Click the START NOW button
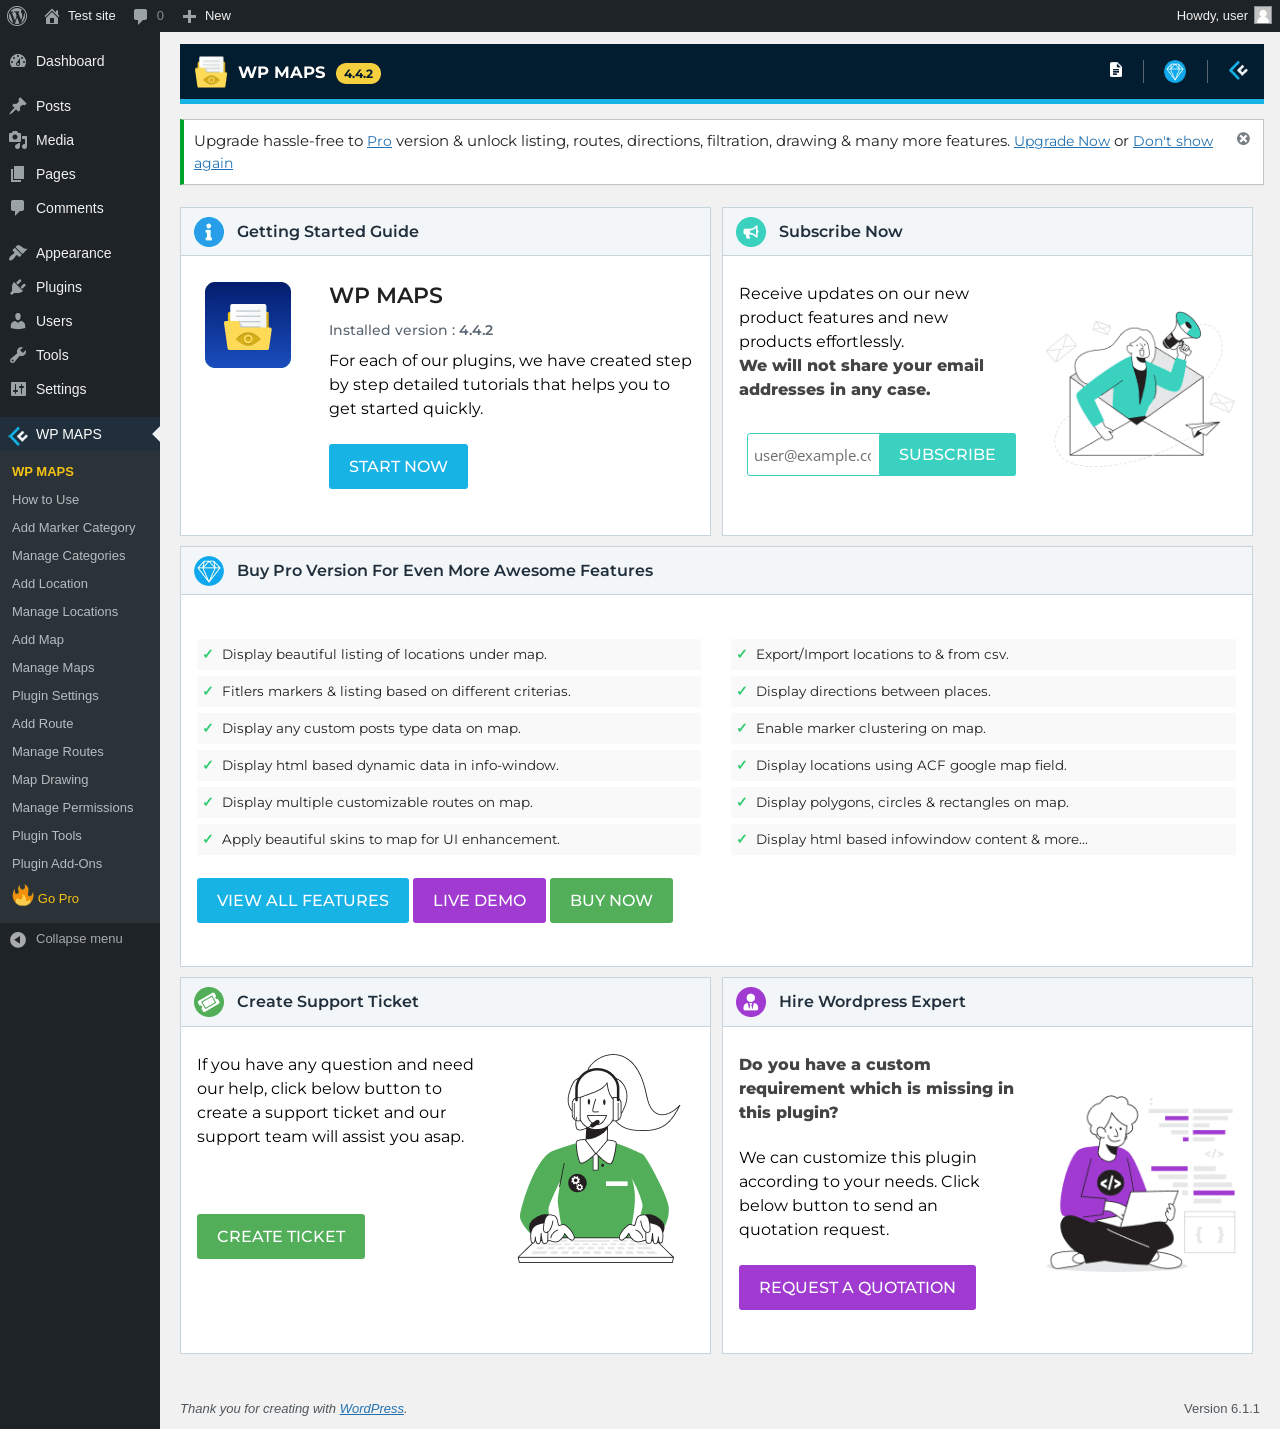1280x1429 pixels. click(x=398, y=467)
